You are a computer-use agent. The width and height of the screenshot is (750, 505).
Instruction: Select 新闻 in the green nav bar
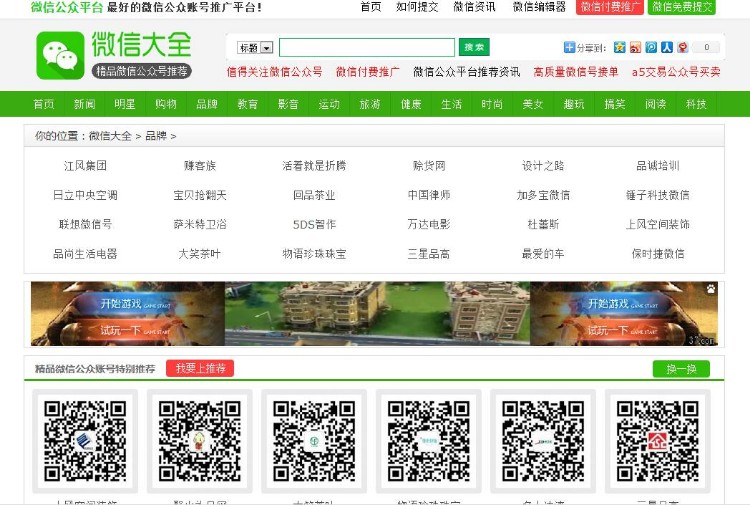click(84, 104)
